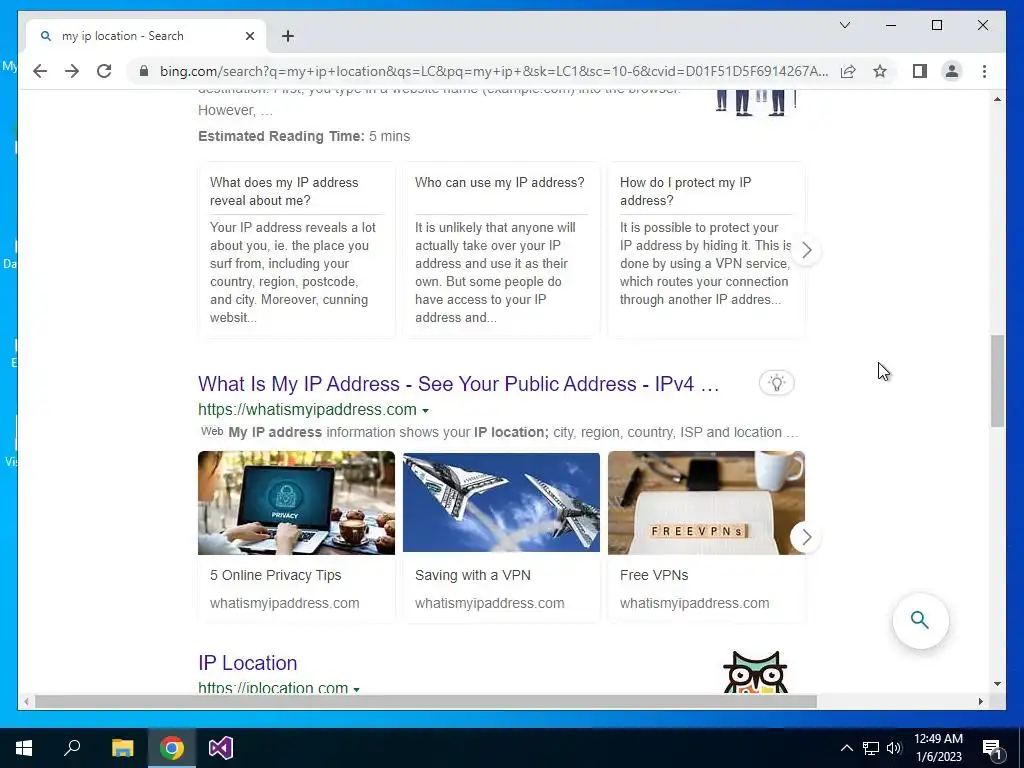Viewport: 1024px width, 768px height.
Task: Click the vertical scrollbar thumb
Action: pos(997,381)
